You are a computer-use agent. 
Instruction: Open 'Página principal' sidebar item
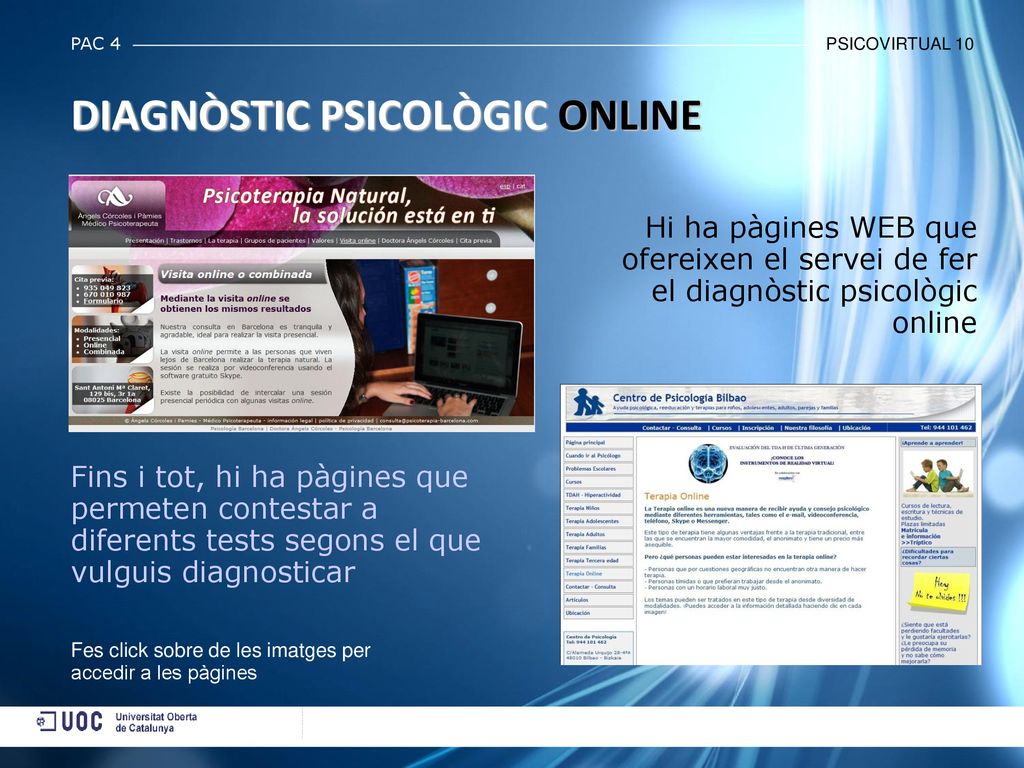[x=598, y=443]
